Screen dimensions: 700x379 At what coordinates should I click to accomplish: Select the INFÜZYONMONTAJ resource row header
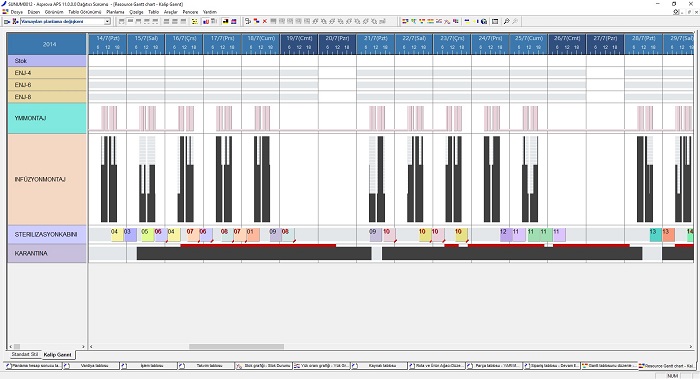click(47, 179)
